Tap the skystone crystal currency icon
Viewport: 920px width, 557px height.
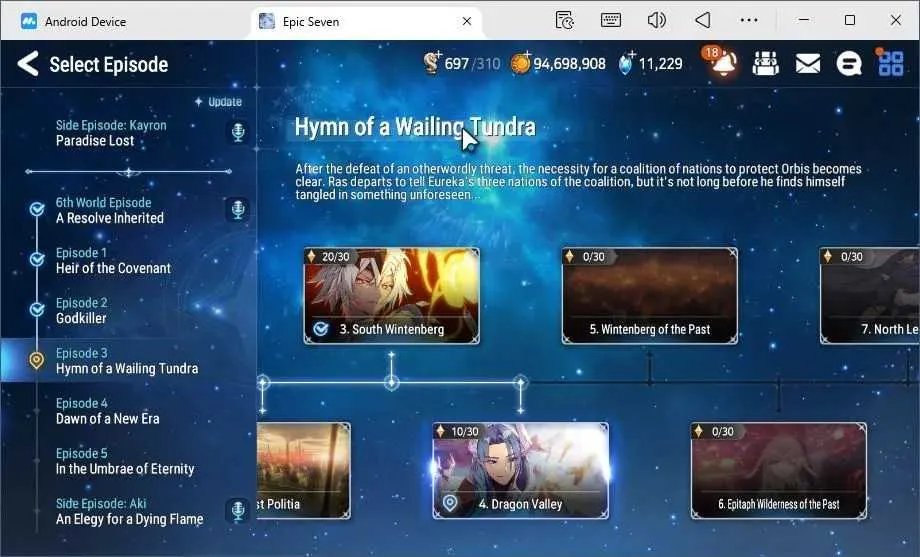627,63
